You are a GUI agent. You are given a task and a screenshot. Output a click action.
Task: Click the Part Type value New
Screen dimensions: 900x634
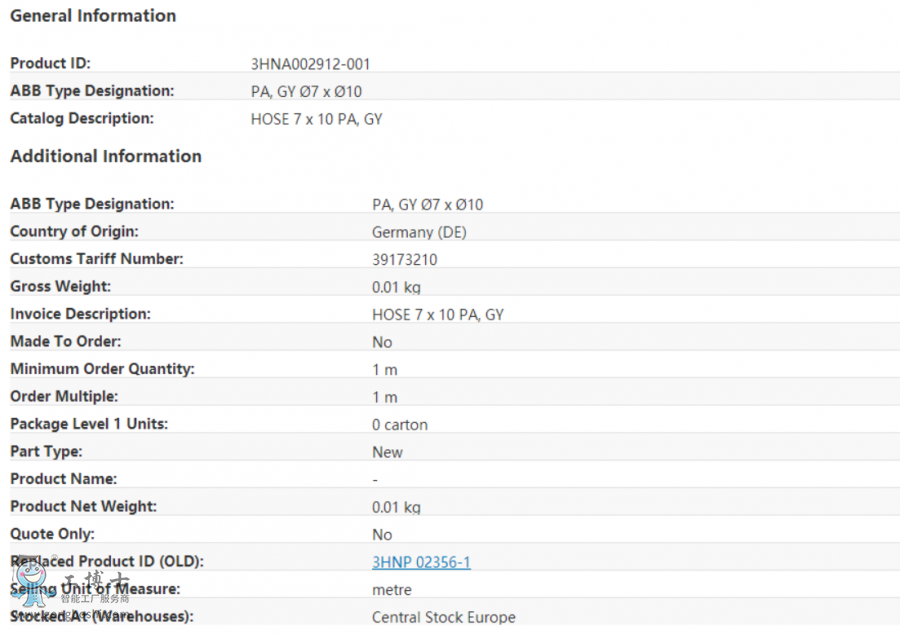[387, 452]
